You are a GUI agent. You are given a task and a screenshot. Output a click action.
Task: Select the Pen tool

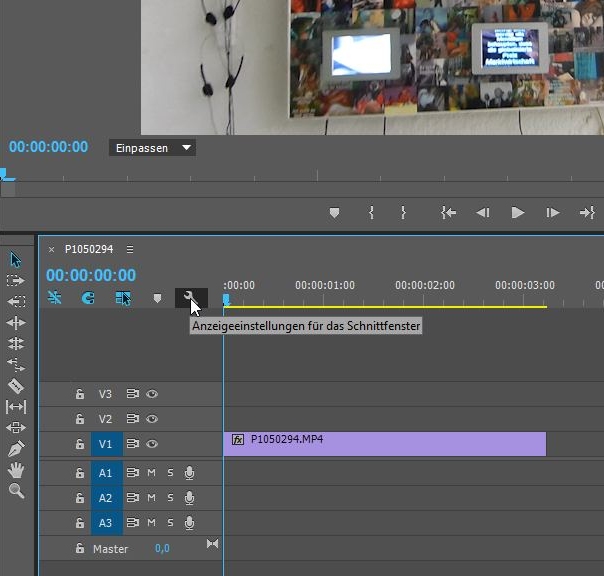[16, 448]
